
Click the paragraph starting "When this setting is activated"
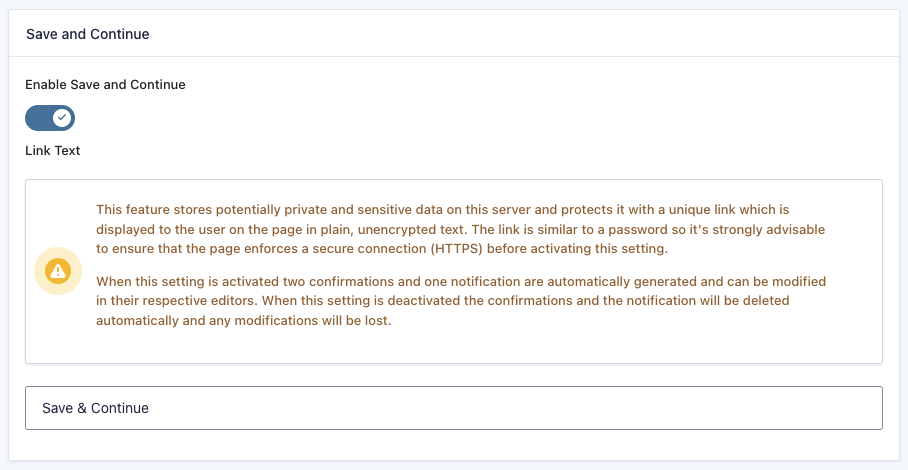(460, 302)
